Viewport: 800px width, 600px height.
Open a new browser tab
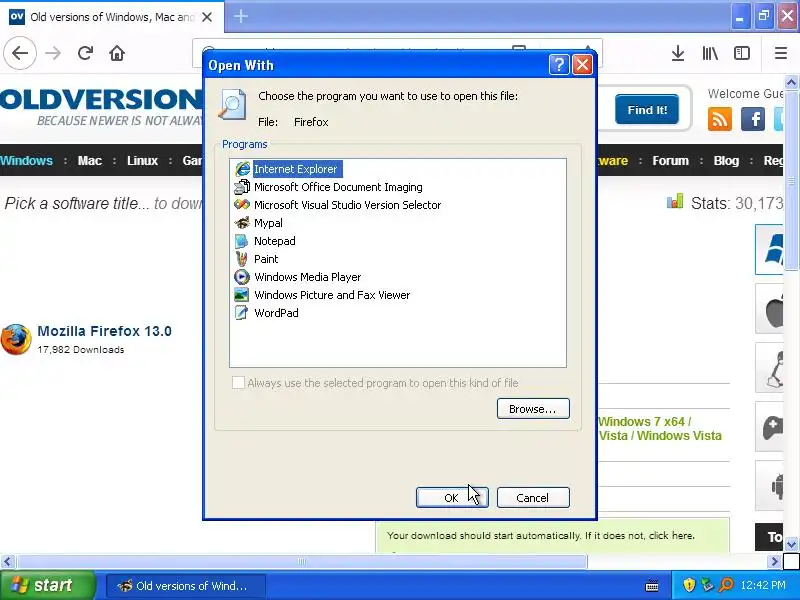241,16
